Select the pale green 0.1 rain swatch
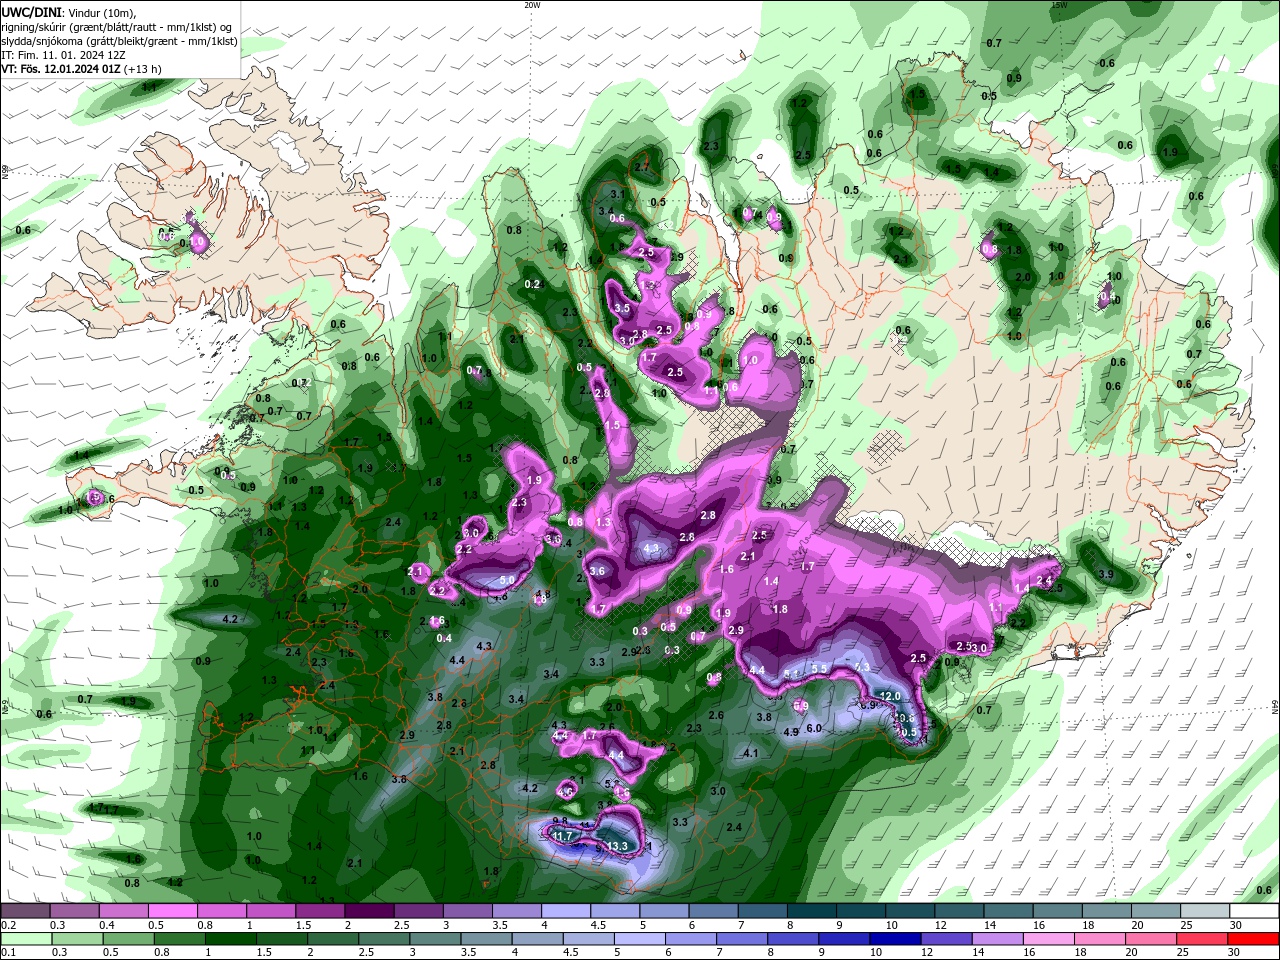Screen dimensions: 1280x960 25,939
